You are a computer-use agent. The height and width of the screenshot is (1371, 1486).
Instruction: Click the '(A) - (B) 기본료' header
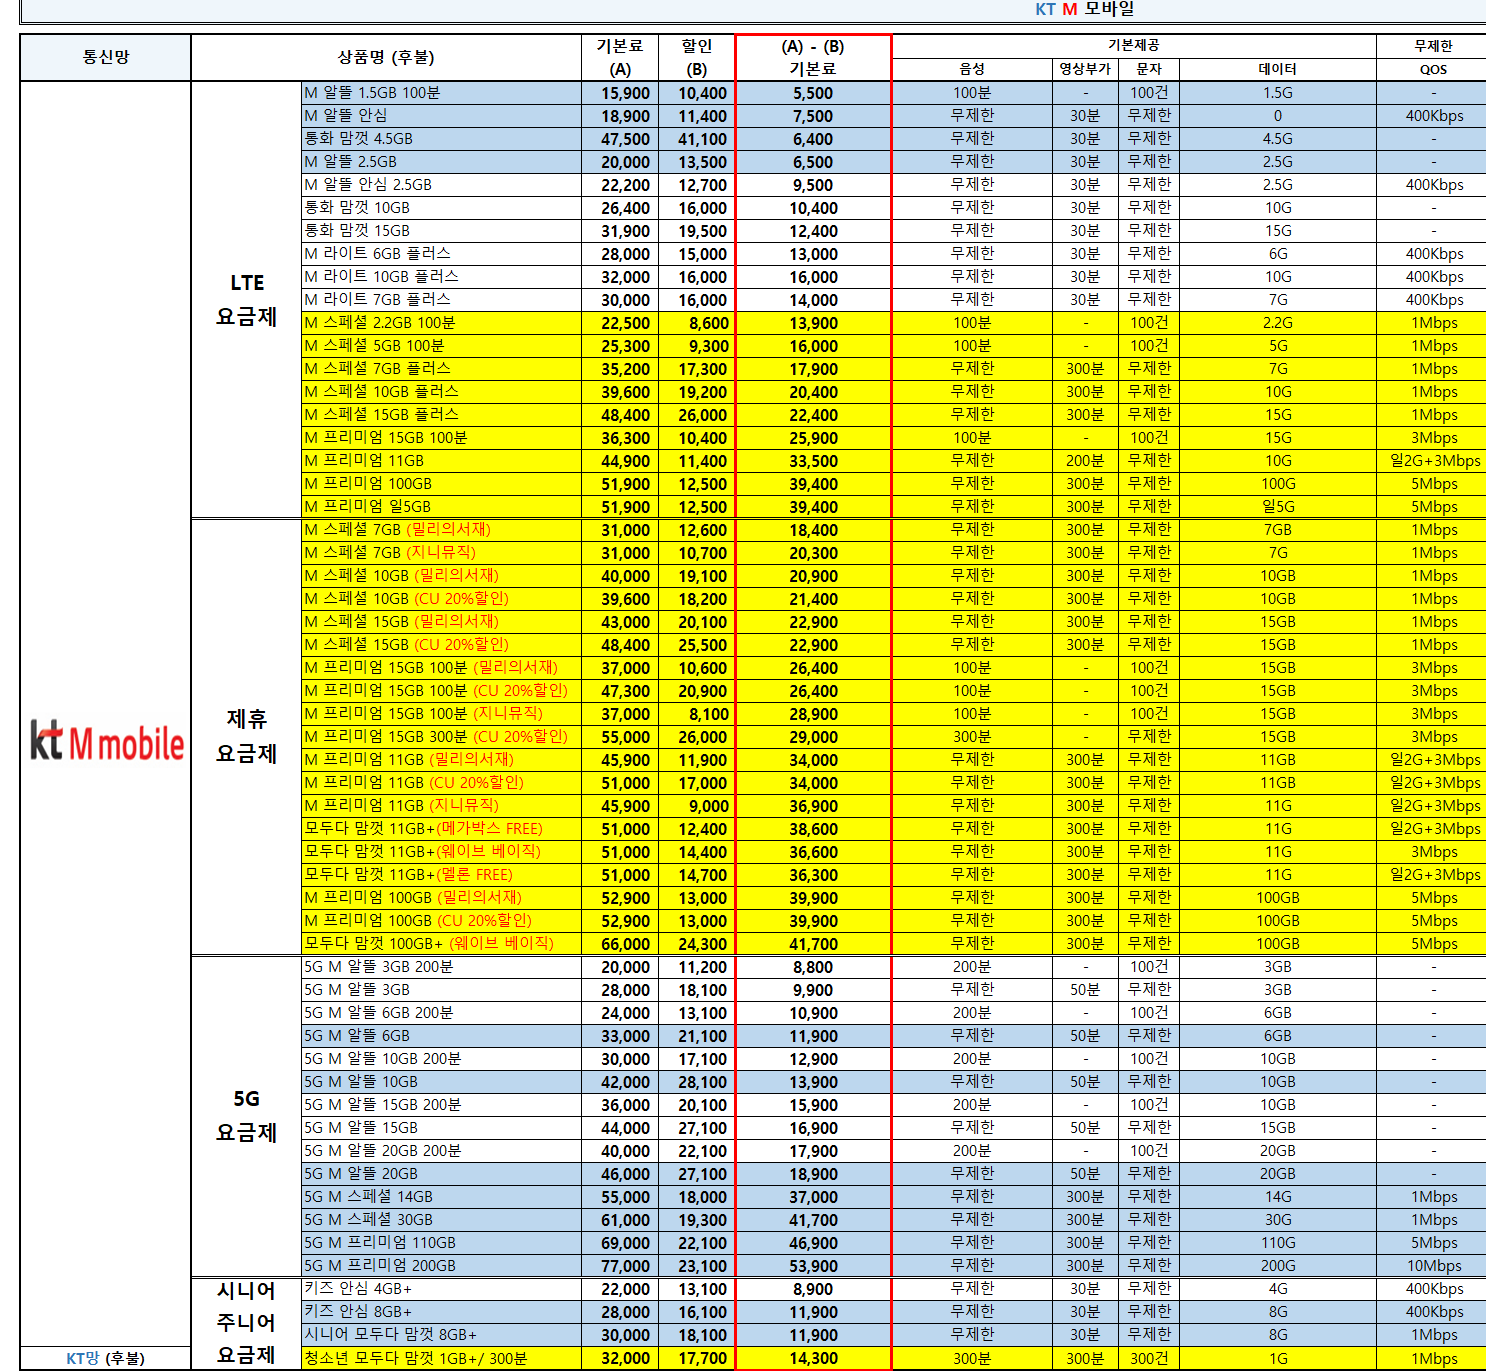(x=813, y=57)
